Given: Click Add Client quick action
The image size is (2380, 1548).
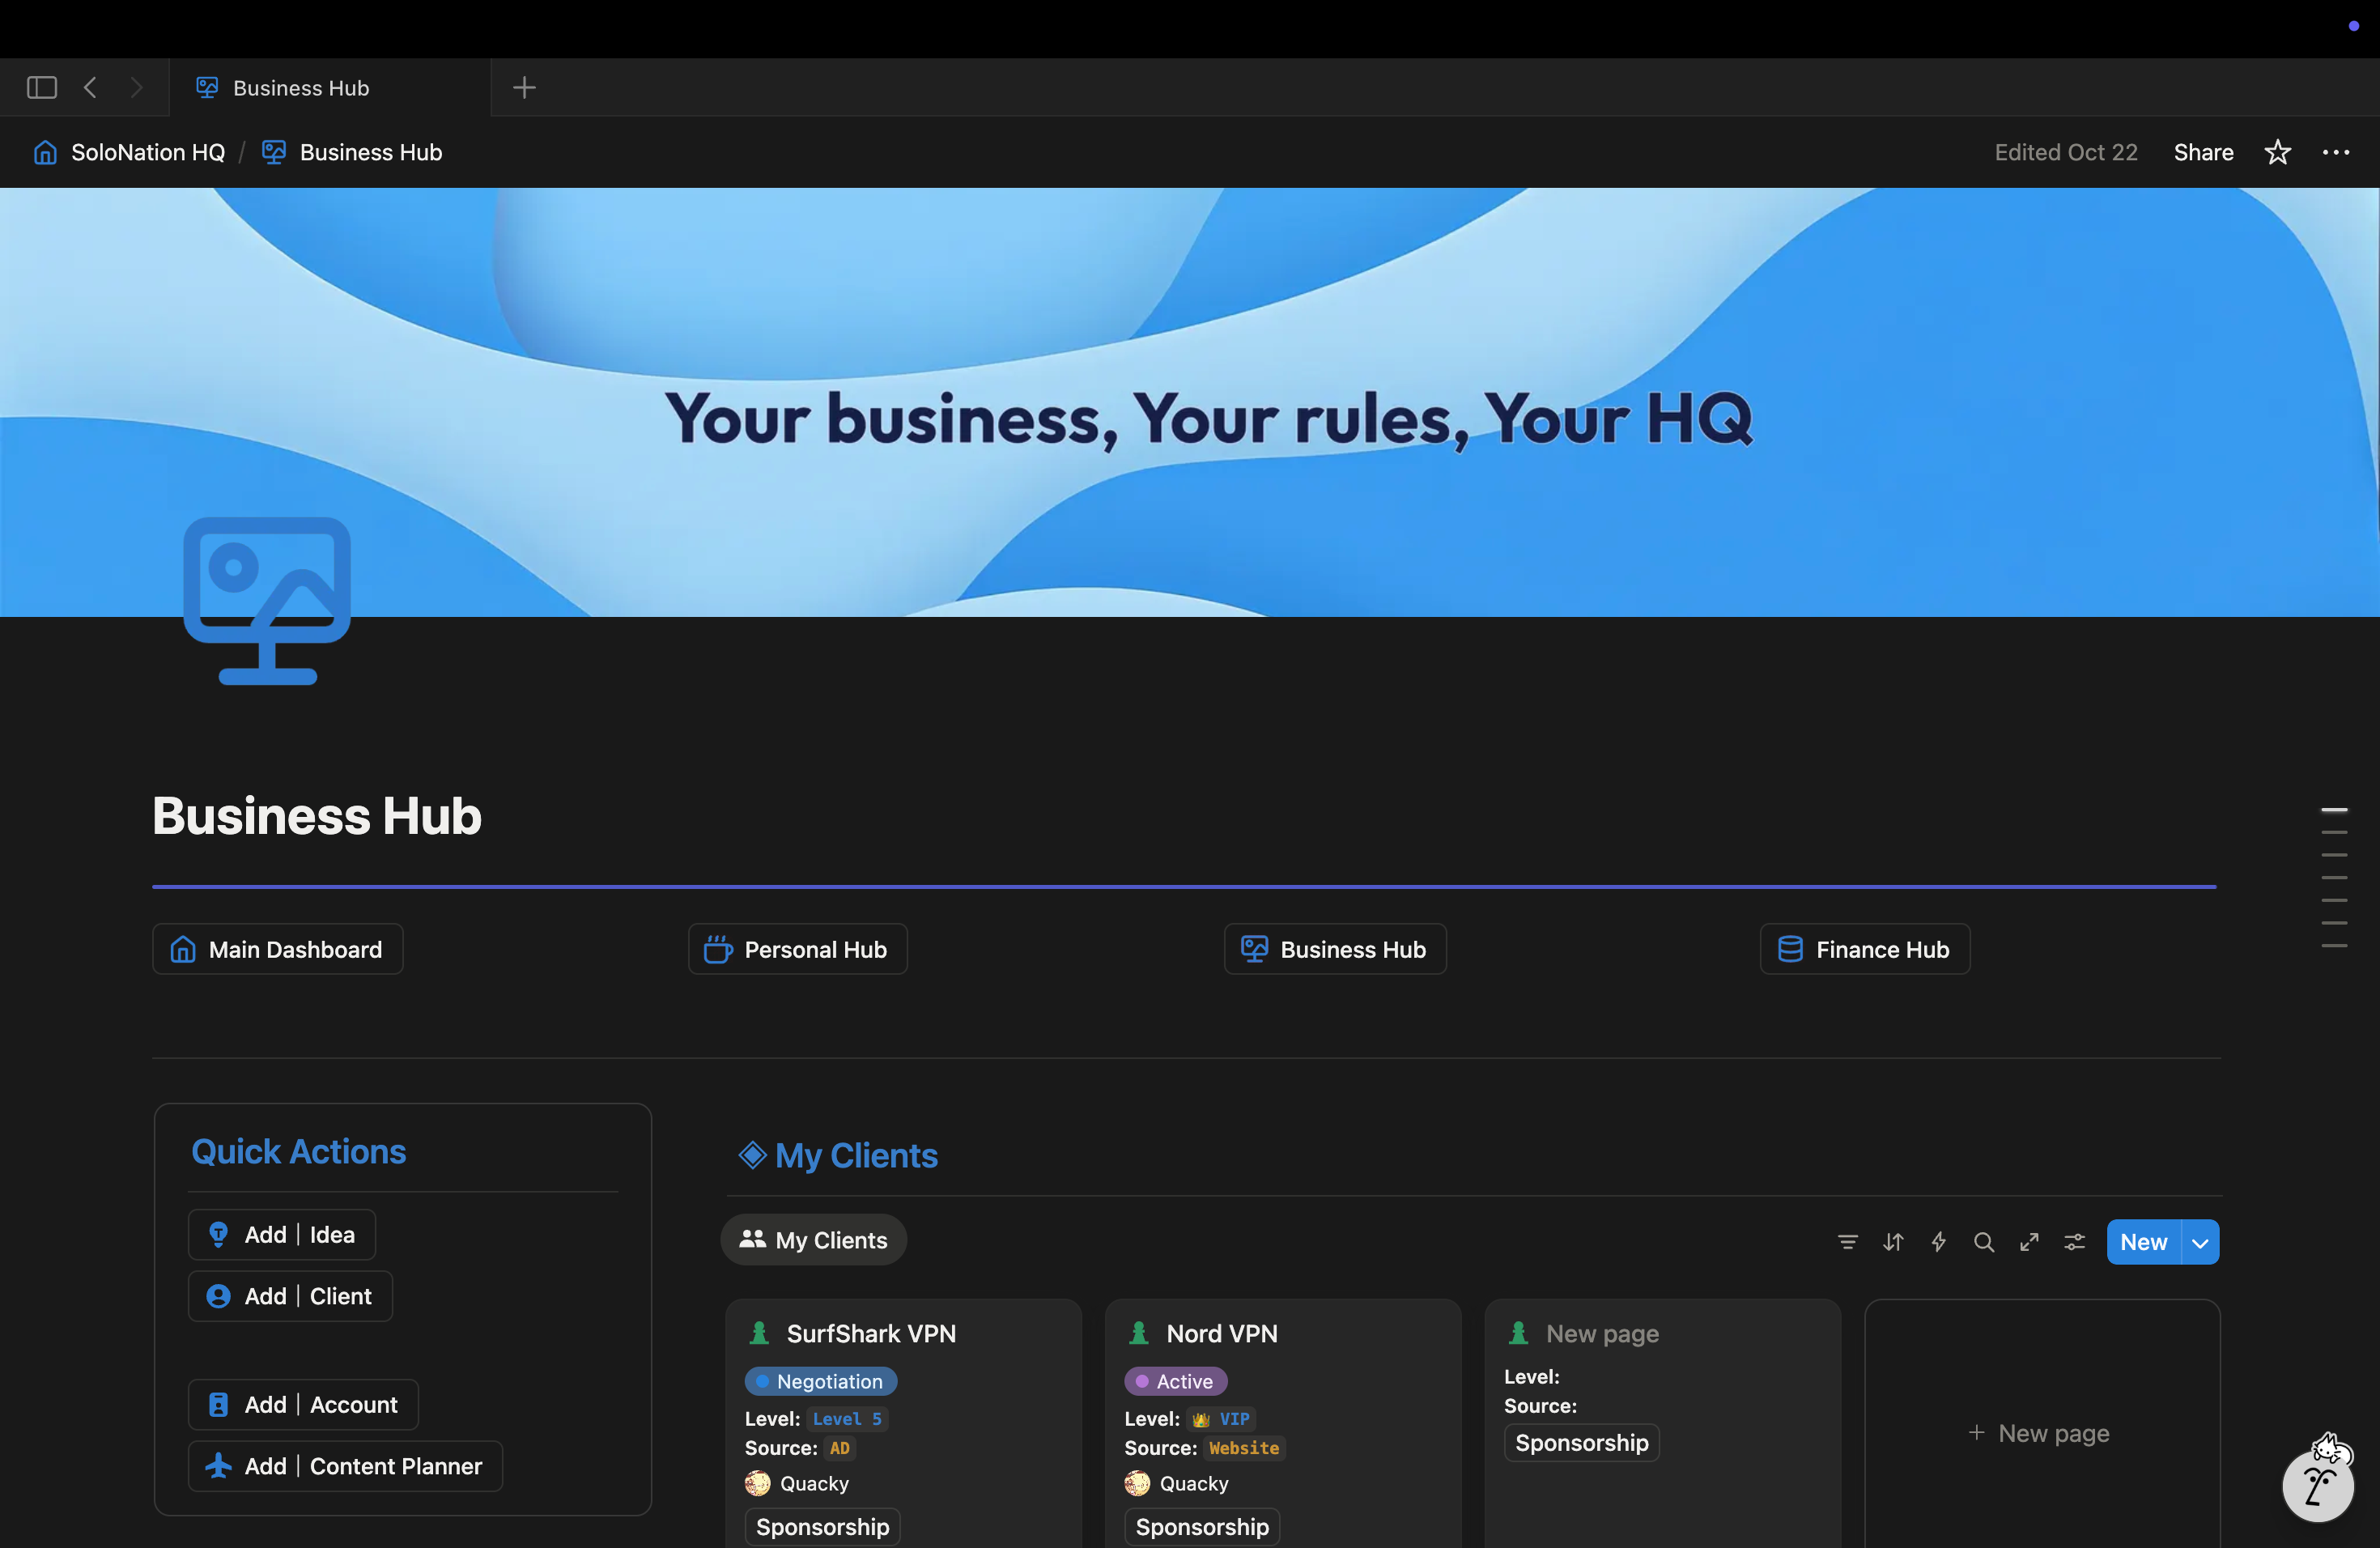Looking at the screenshot, I should click(290, 1295).
